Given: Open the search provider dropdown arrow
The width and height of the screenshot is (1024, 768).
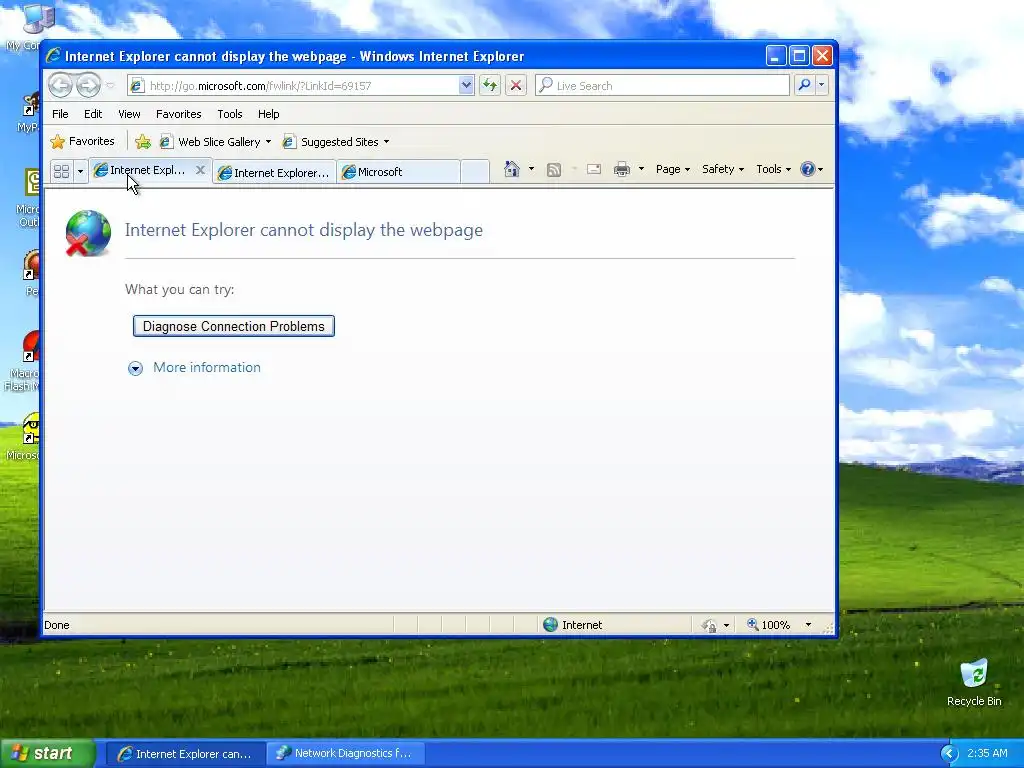Looking at the screenshot, I should click(x=822, y=85).
